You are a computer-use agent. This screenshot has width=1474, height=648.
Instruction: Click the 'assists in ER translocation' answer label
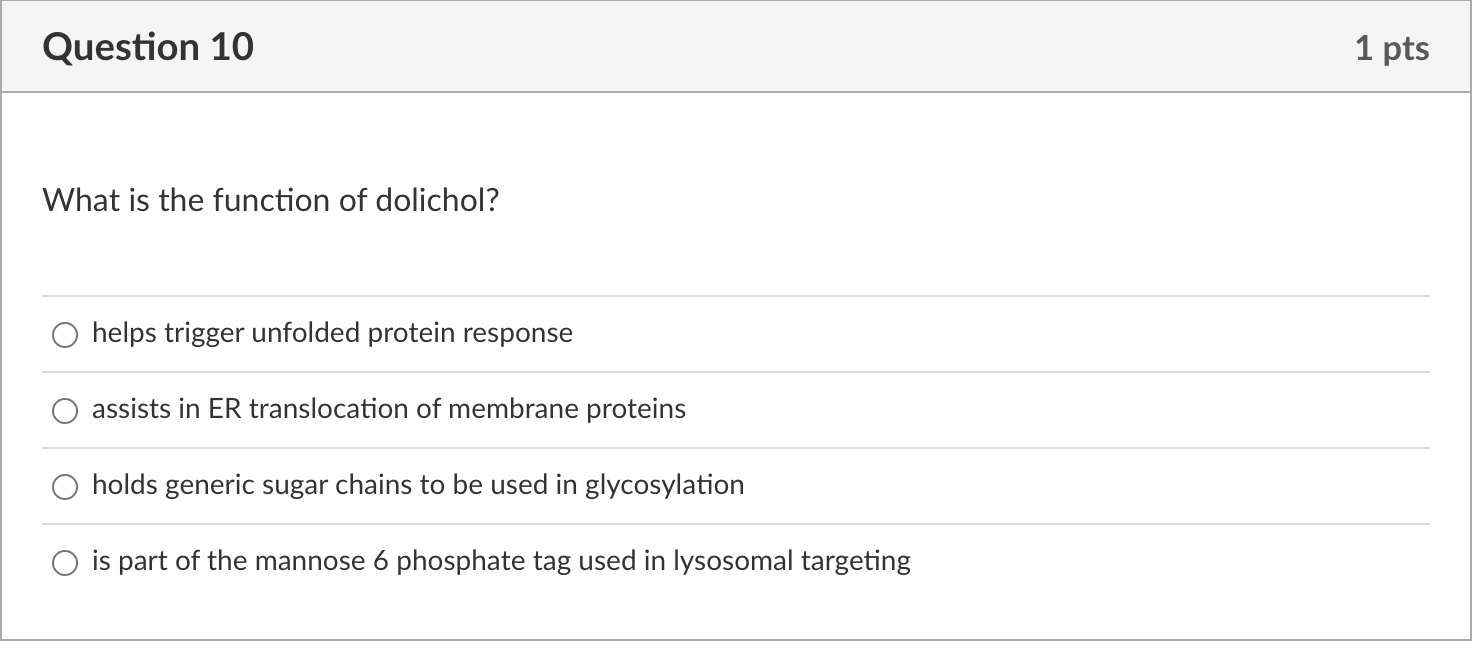388,409
